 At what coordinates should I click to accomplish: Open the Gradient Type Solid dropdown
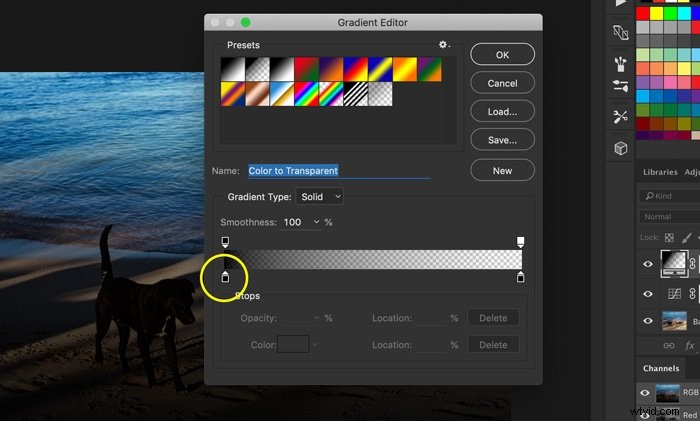pos(320,196)
